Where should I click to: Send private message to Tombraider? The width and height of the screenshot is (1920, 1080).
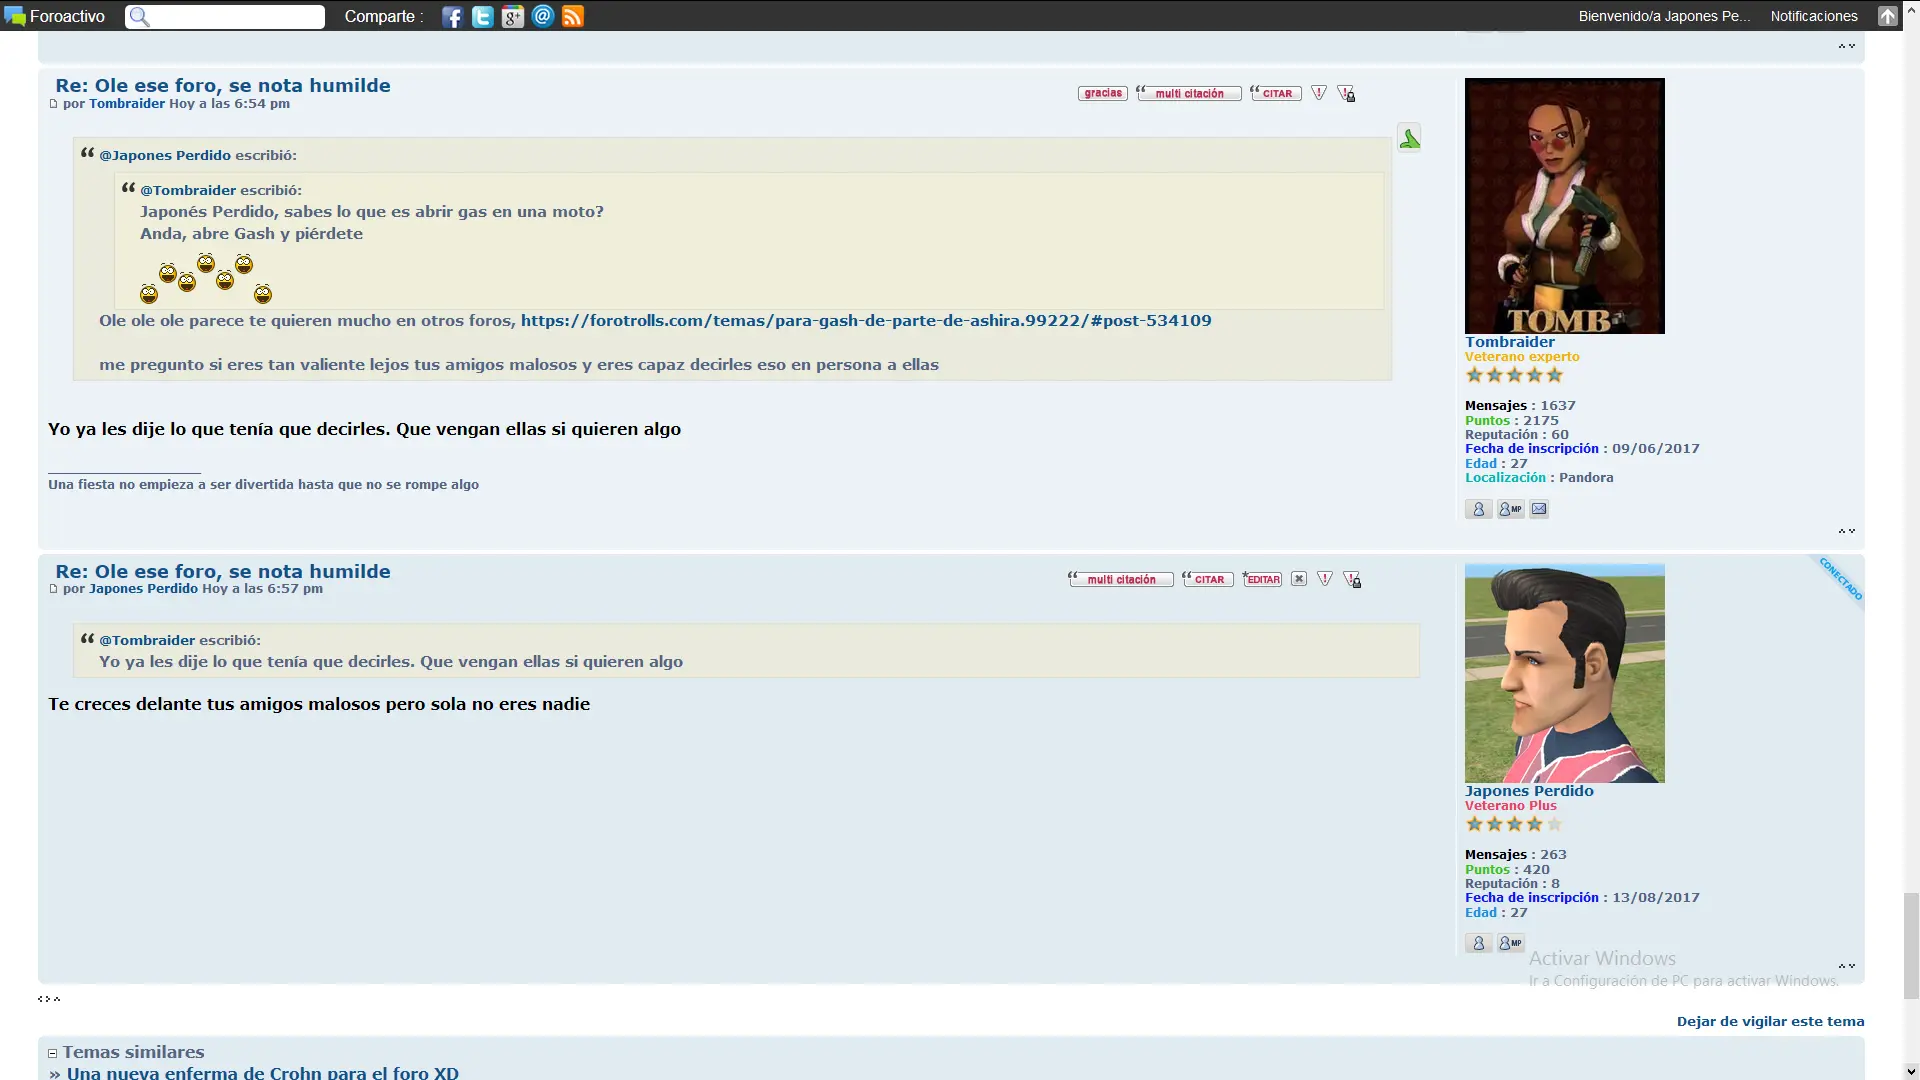1510,509
